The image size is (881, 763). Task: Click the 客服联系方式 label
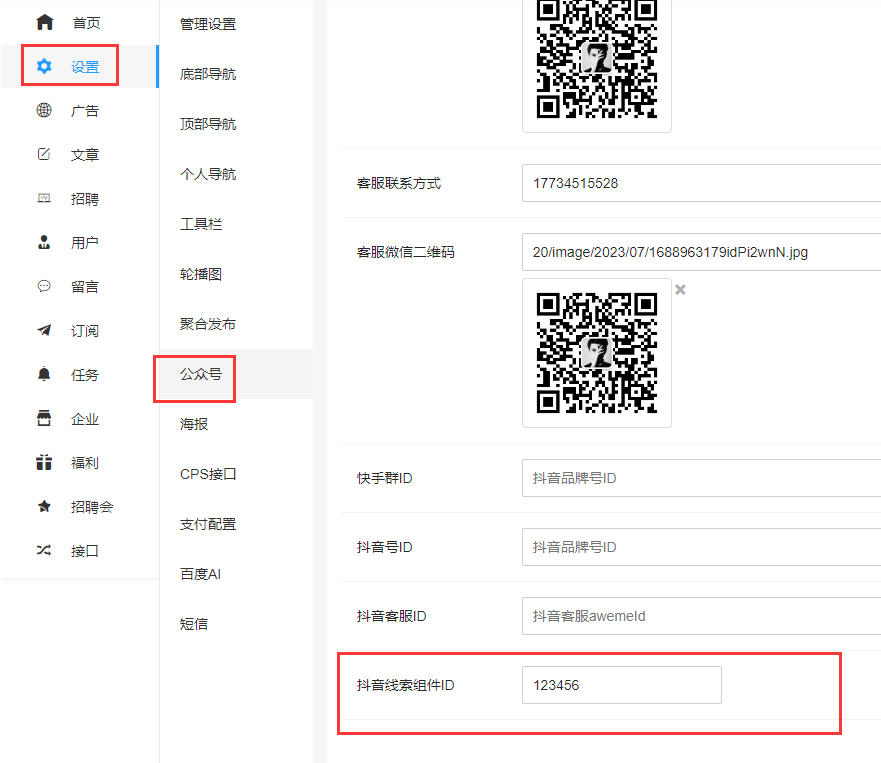(x=399, y=184)
